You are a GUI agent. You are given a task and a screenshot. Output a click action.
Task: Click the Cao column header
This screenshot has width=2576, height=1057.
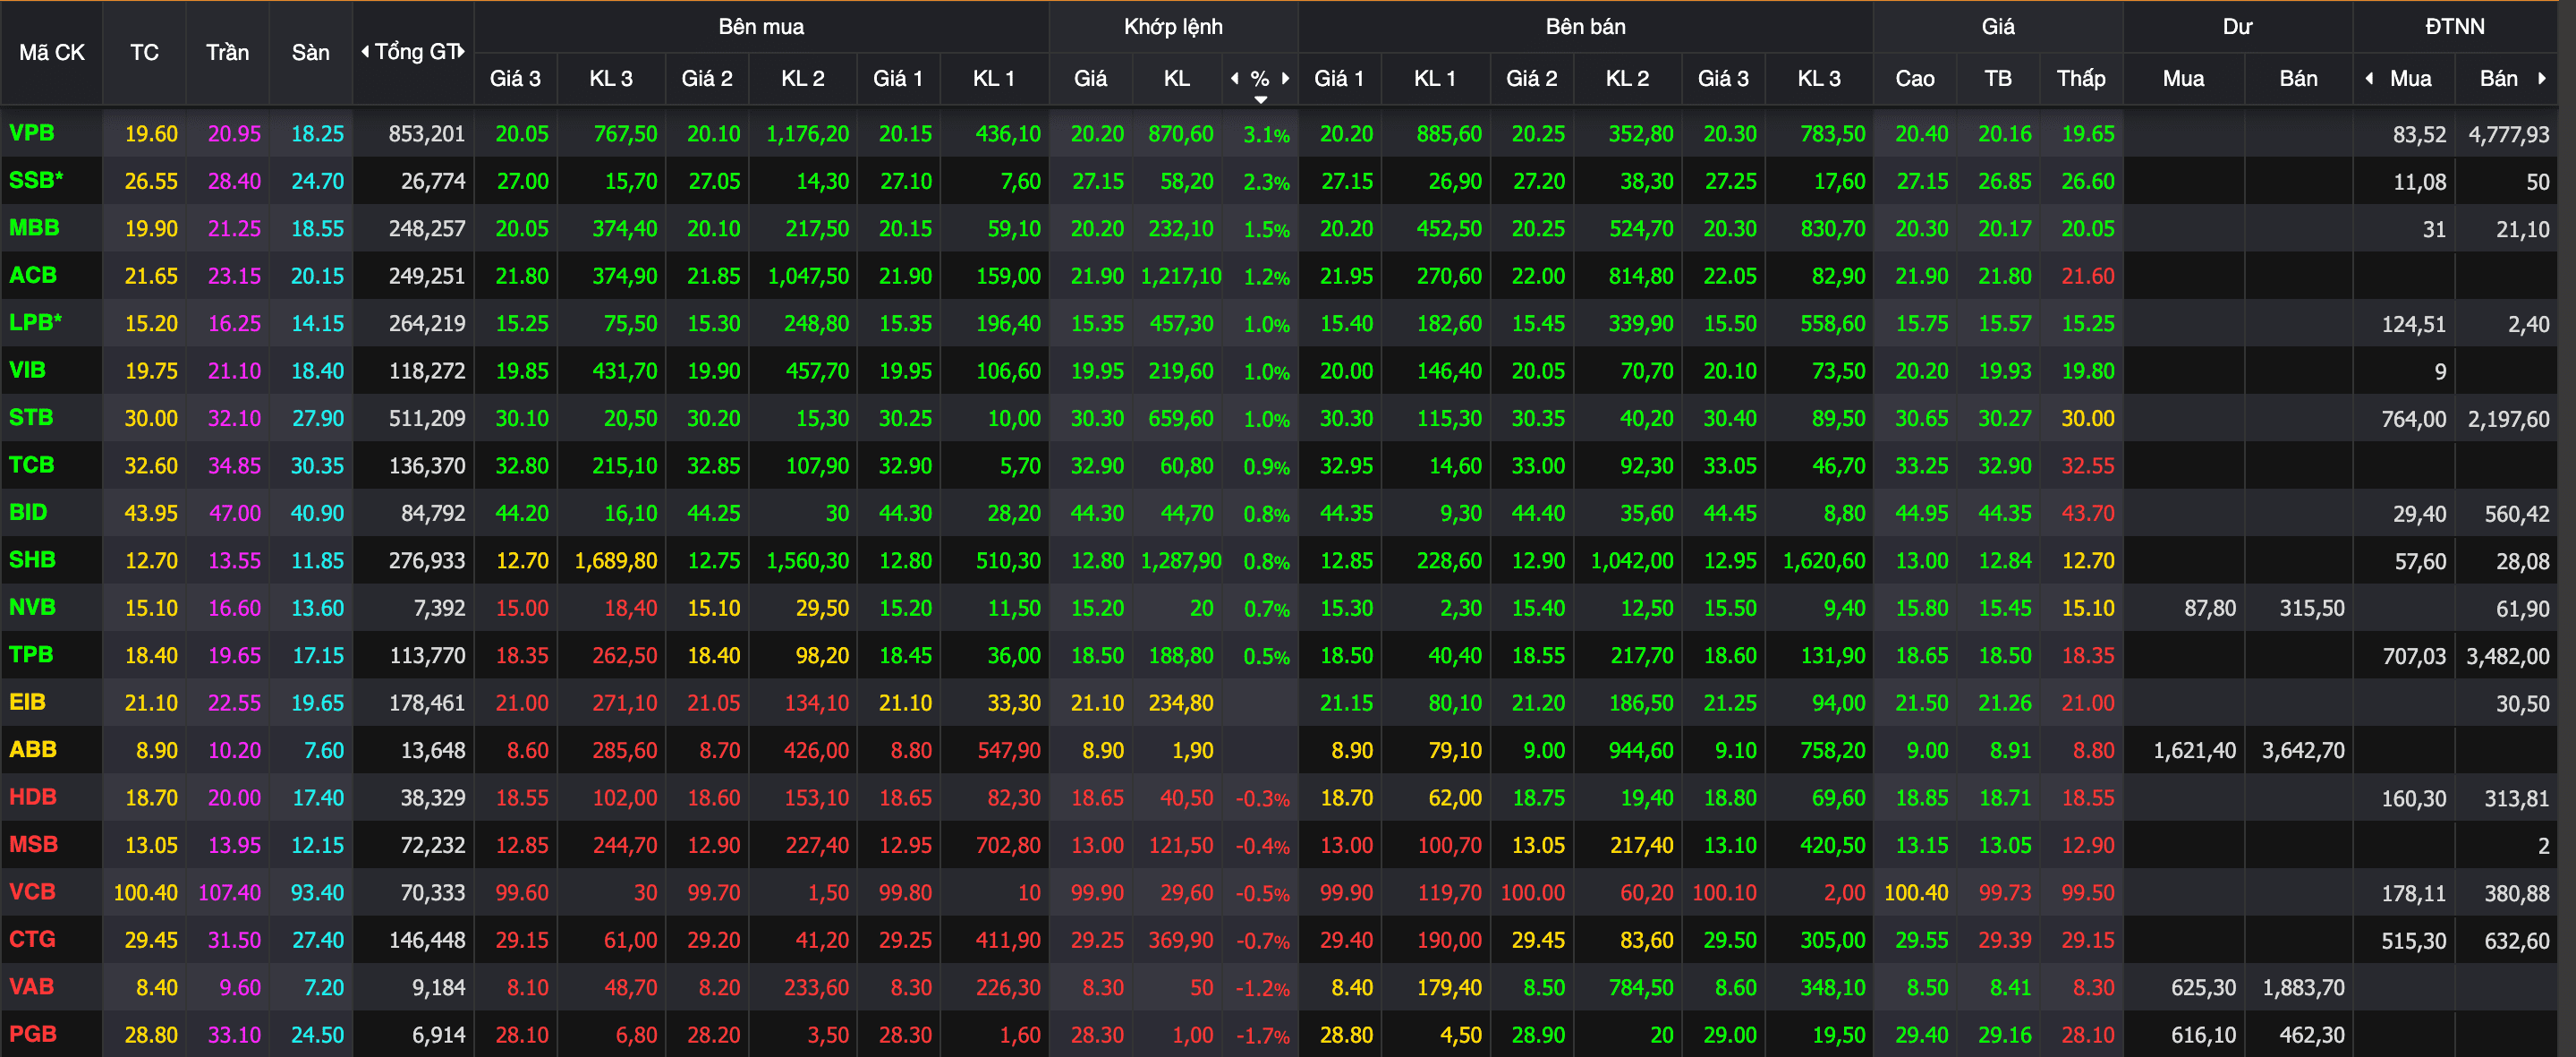click(1914, 78)
